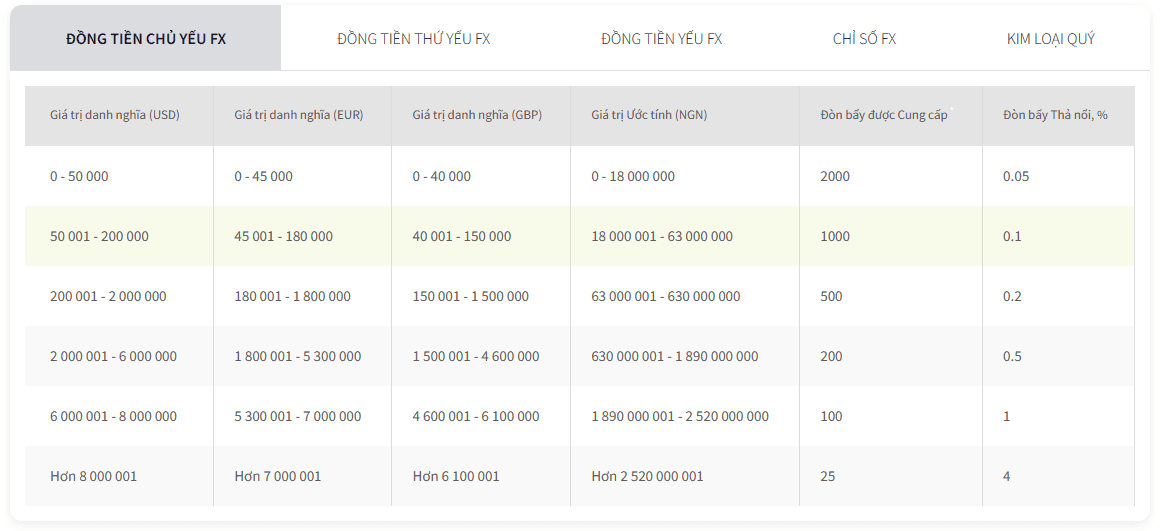Switch to ĐỒNG TIỀN THỨ YẾU FX tab
Screen dimensions: 1160x531
click(x=414, y=38)
